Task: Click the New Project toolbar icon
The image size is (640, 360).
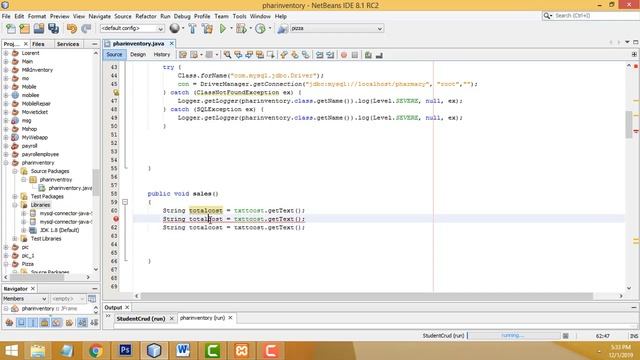Action: pos(24,28)
